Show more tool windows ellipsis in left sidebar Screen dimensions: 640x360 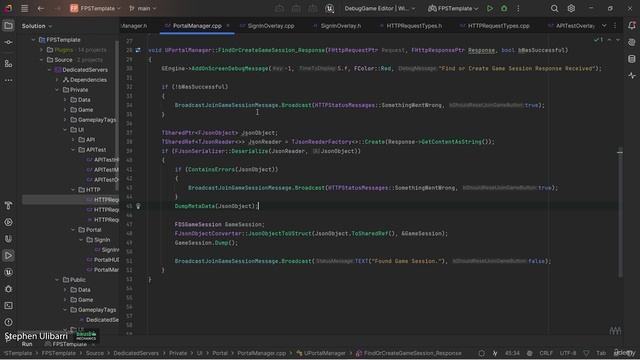point(8,80)
